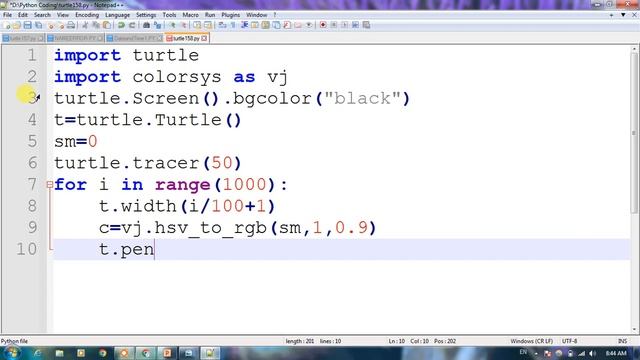Open Find with the binoculars icon
640x360 pixels.
(x=147, y=25)
